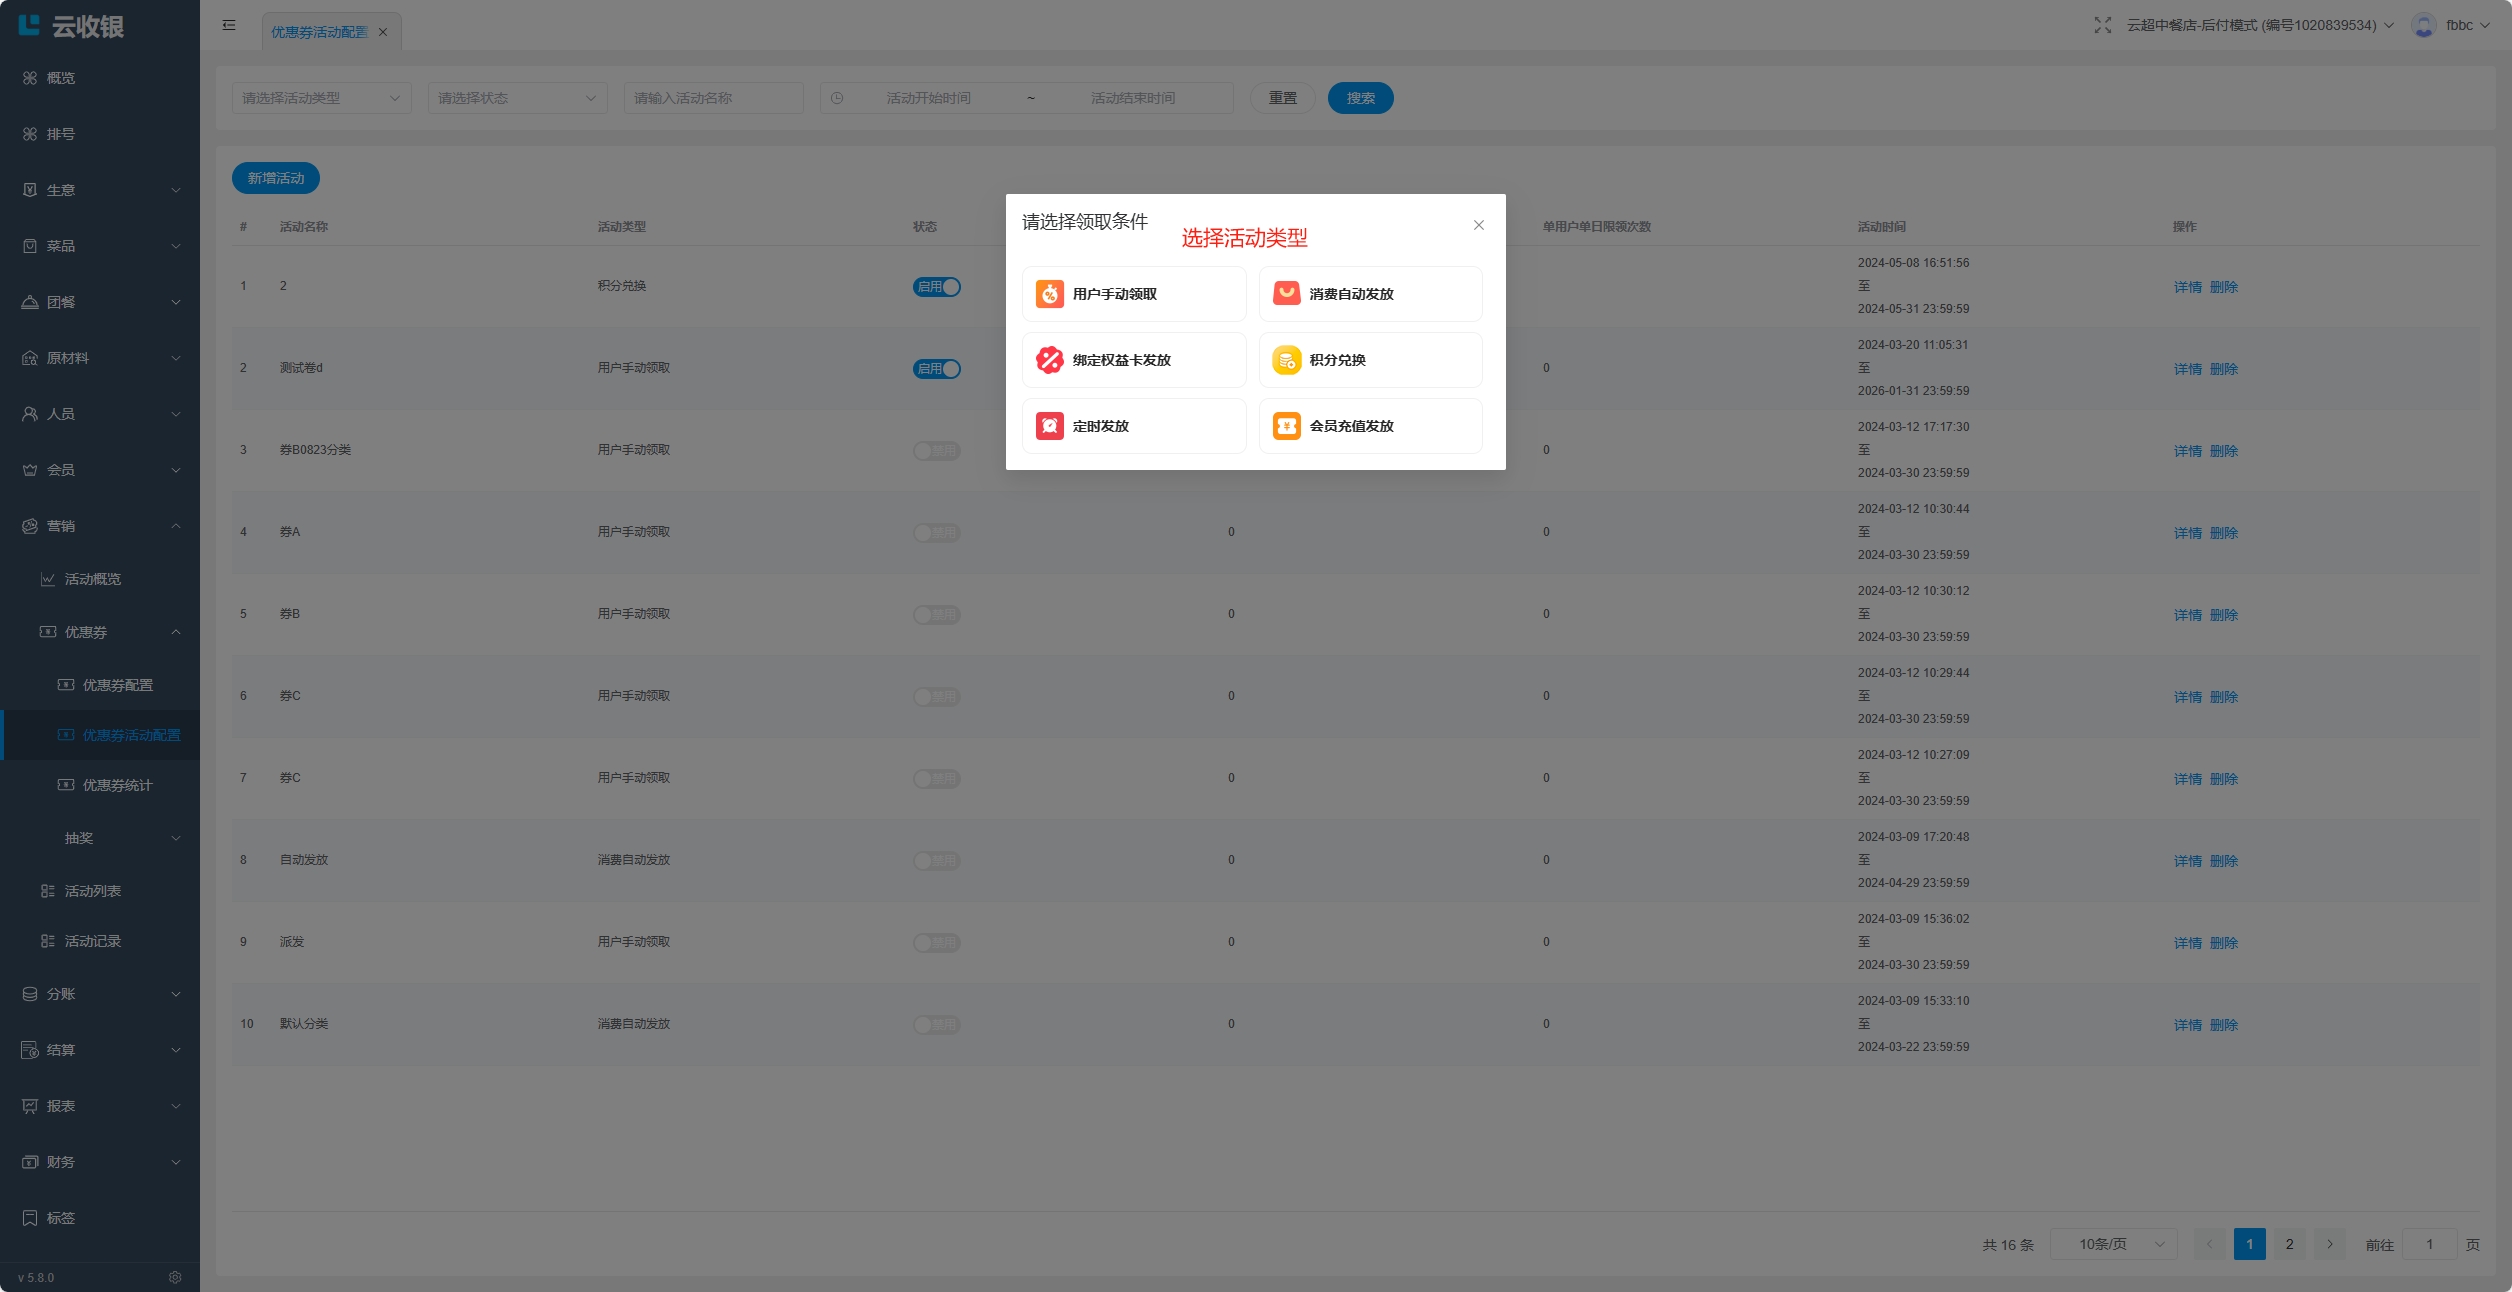Choose 定时发放 alarm icon option
Image resolution: width=2512 pixels, height=1292 pixels.
click(1049, 426)
